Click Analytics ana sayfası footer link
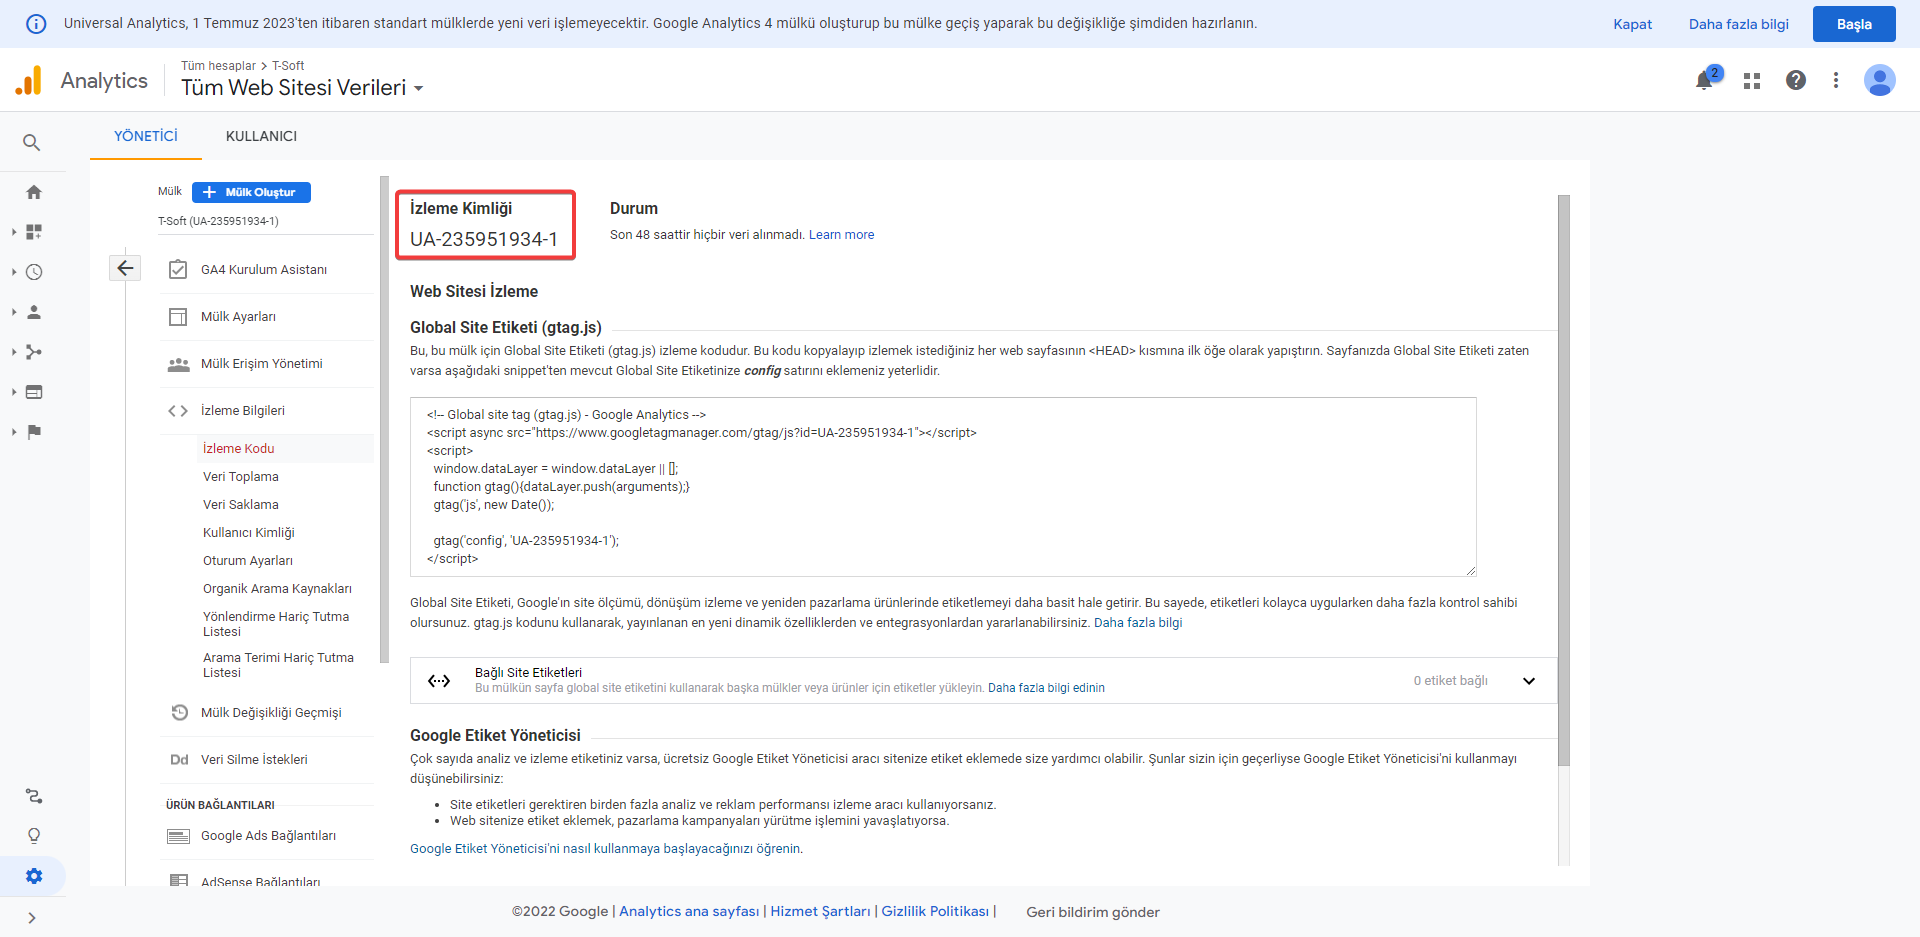 689,912
